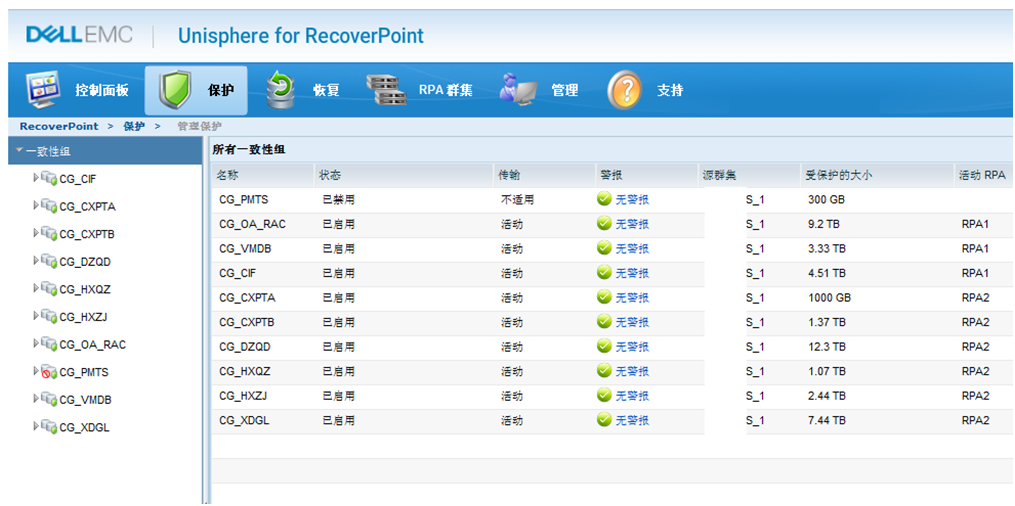The width and height of the screenshot is (1015, 506).
Task: Open the 支持 question mark icon
Action: tap(625, 90)
